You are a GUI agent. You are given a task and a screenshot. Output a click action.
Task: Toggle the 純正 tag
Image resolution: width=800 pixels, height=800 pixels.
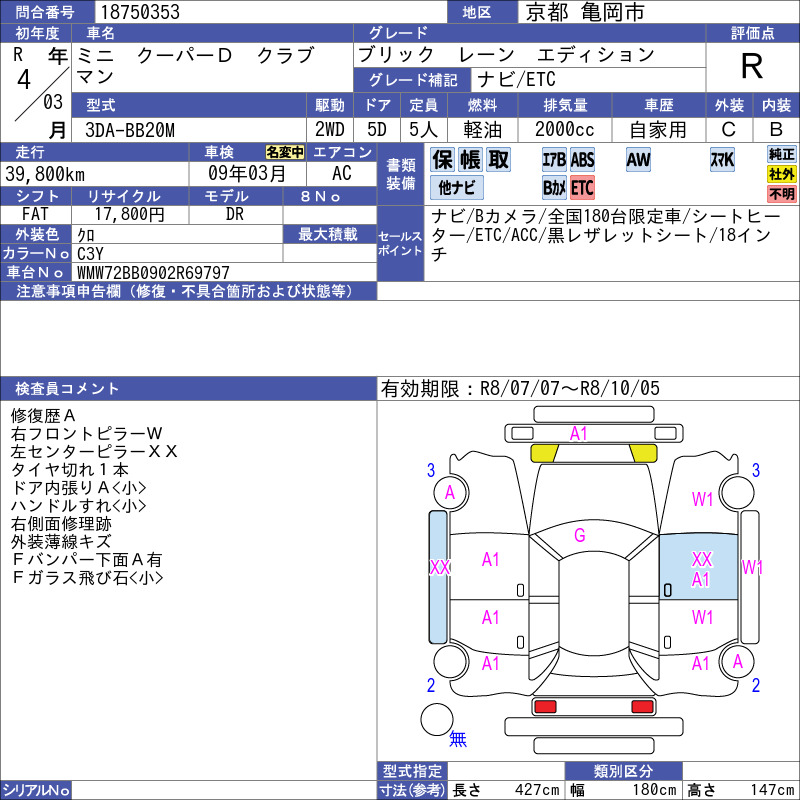pyautogui.click(x=782, y=154)
